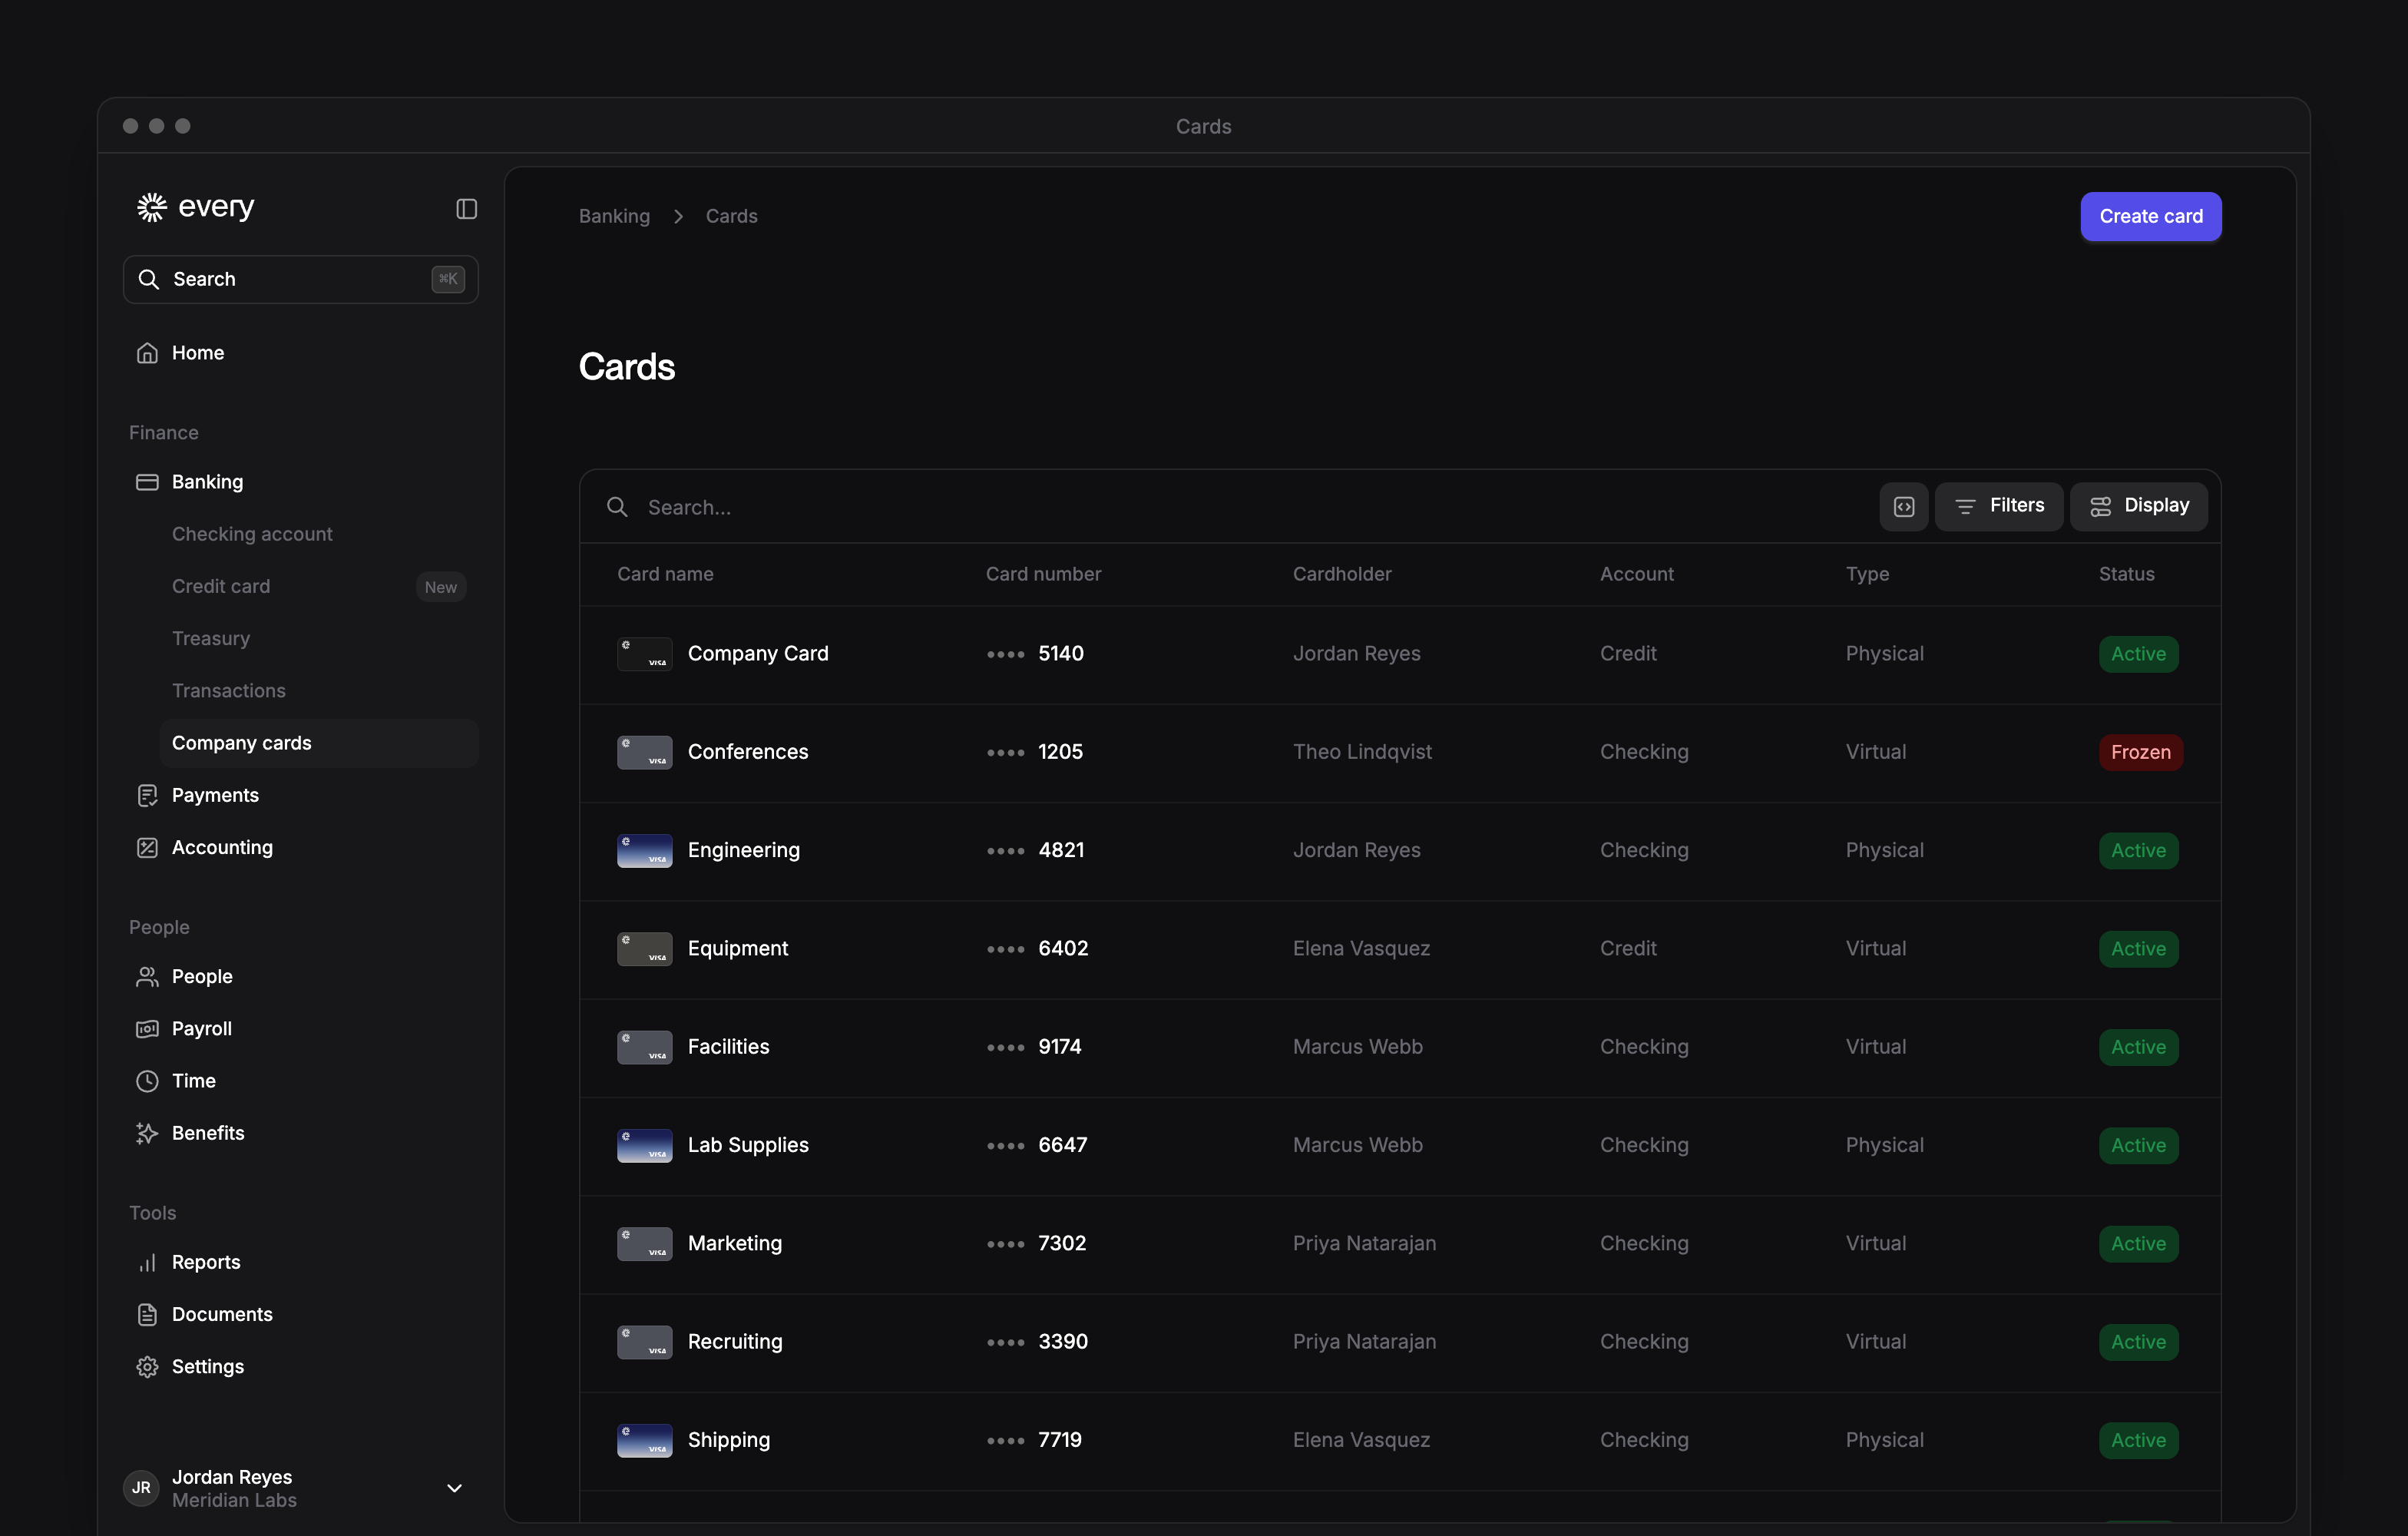The image size is (2408, 1536).
Task: Click the Banking card icon in sidebar
Action: pyautogui.click(x=147, y=482)
